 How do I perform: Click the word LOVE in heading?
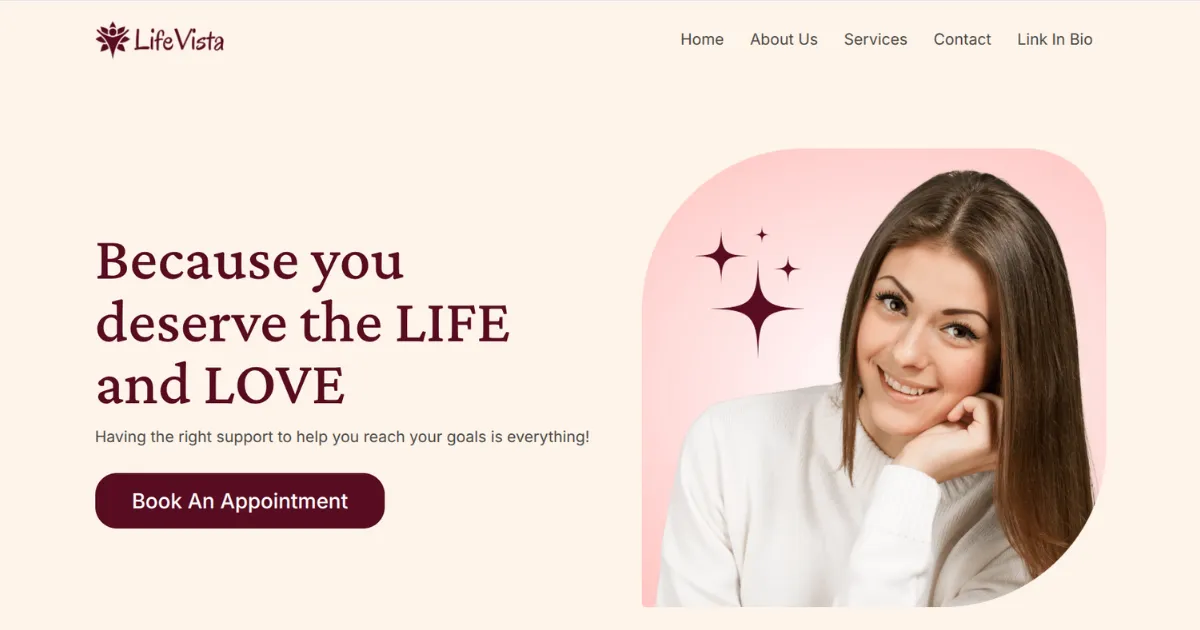(274, 386)
